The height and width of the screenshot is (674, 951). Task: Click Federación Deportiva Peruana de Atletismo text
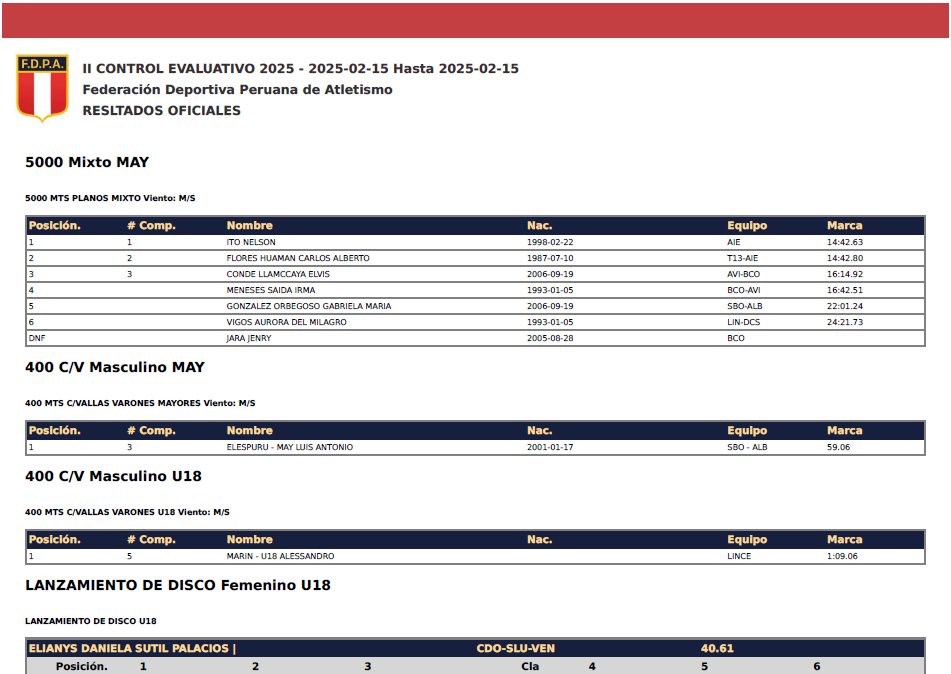(x=237, y=90)
